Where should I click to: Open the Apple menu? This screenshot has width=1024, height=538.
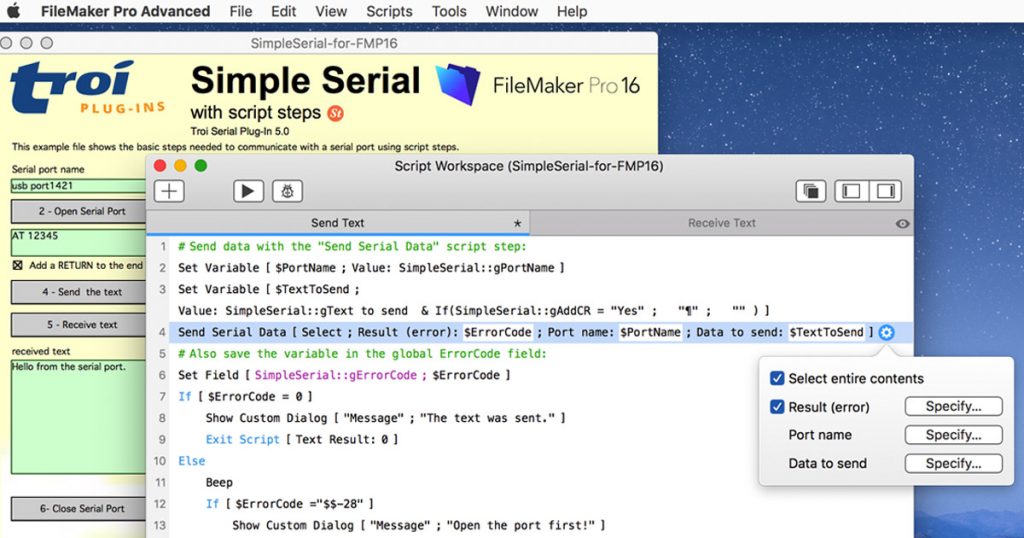tap(14, 11)
